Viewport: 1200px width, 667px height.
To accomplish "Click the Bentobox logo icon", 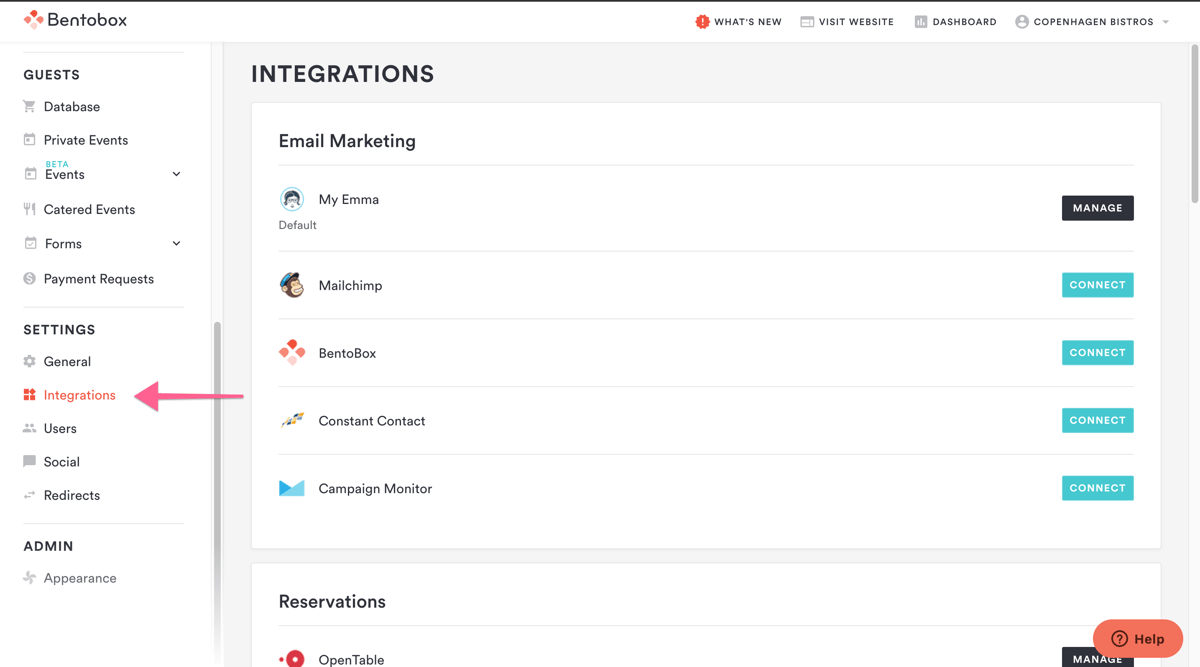I will coord(33,20).
